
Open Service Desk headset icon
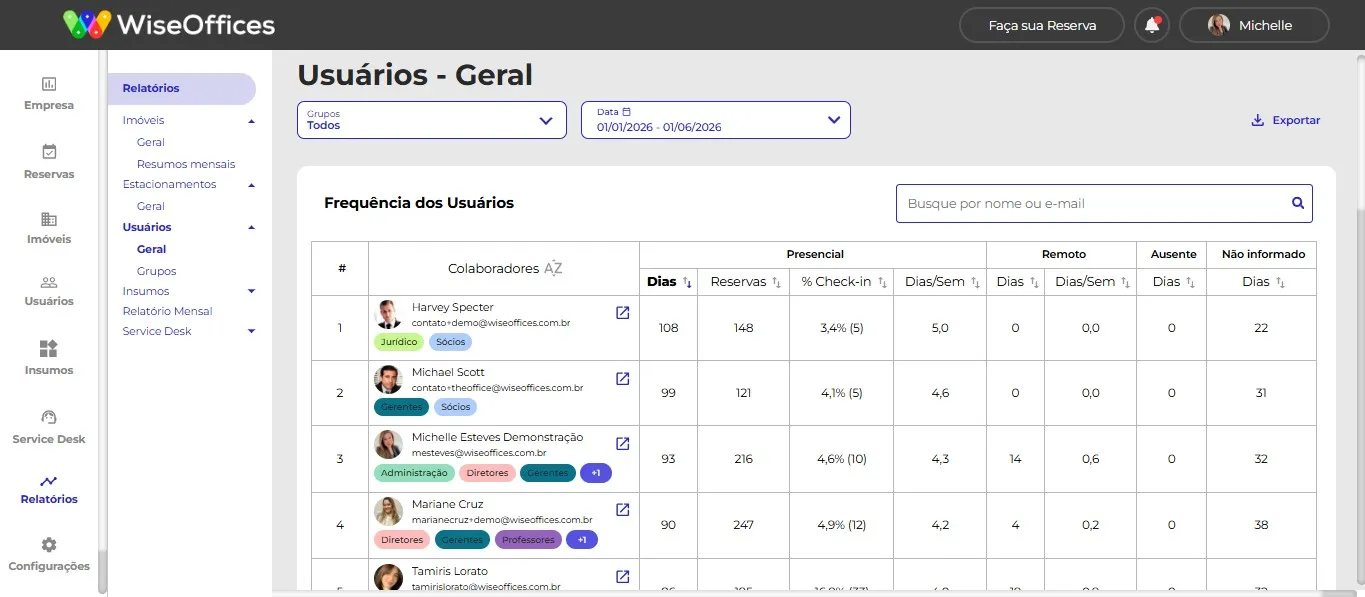49,417
